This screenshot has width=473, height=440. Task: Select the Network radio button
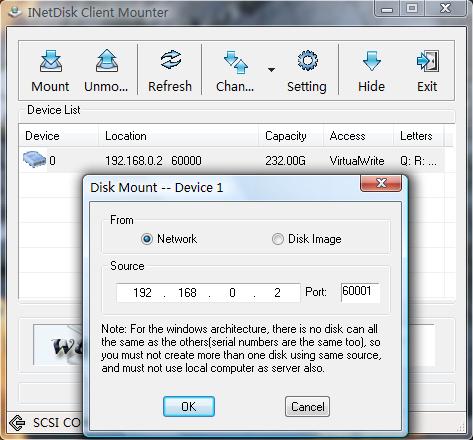click(x=147, y=239)
